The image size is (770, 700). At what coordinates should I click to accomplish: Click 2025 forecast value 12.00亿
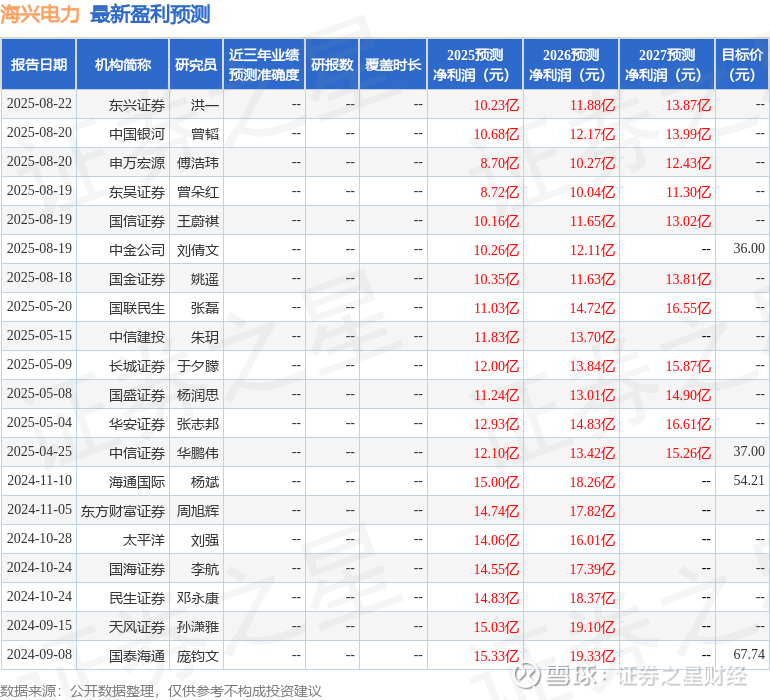[496, 365]
